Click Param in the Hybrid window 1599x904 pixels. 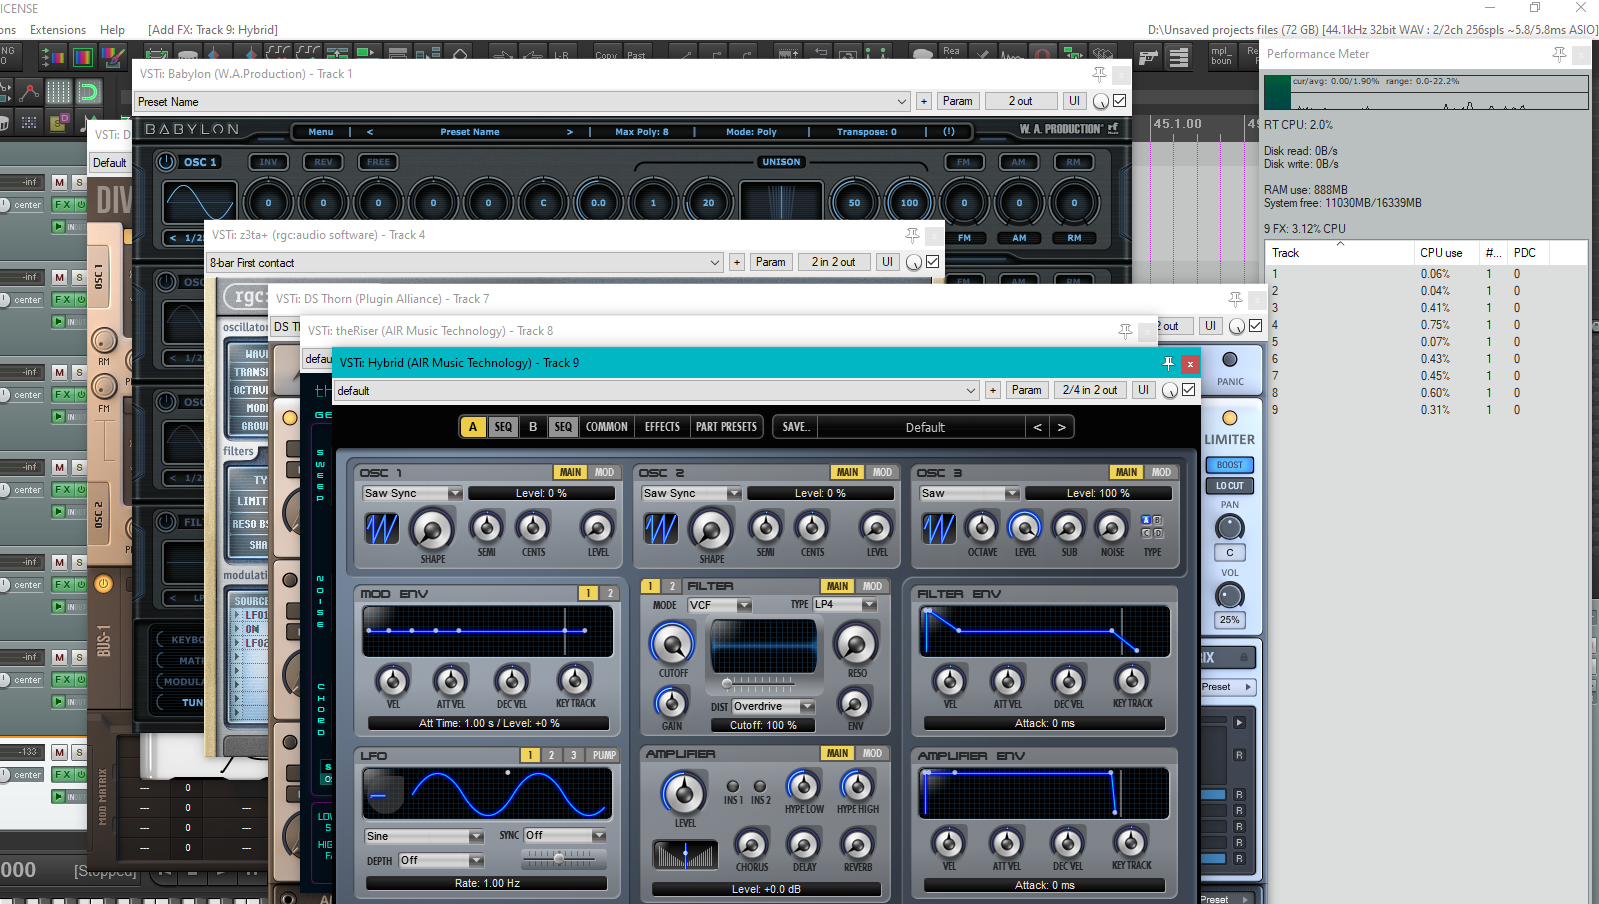[1027, 390]
